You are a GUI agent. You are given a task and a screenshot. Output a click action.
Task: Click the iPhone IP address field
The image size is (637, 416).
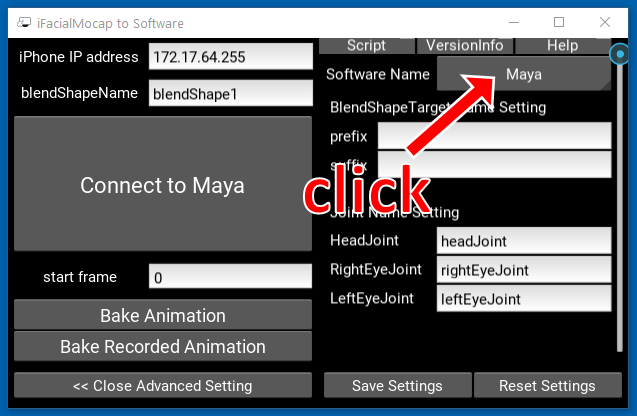[x=231, y=57]
